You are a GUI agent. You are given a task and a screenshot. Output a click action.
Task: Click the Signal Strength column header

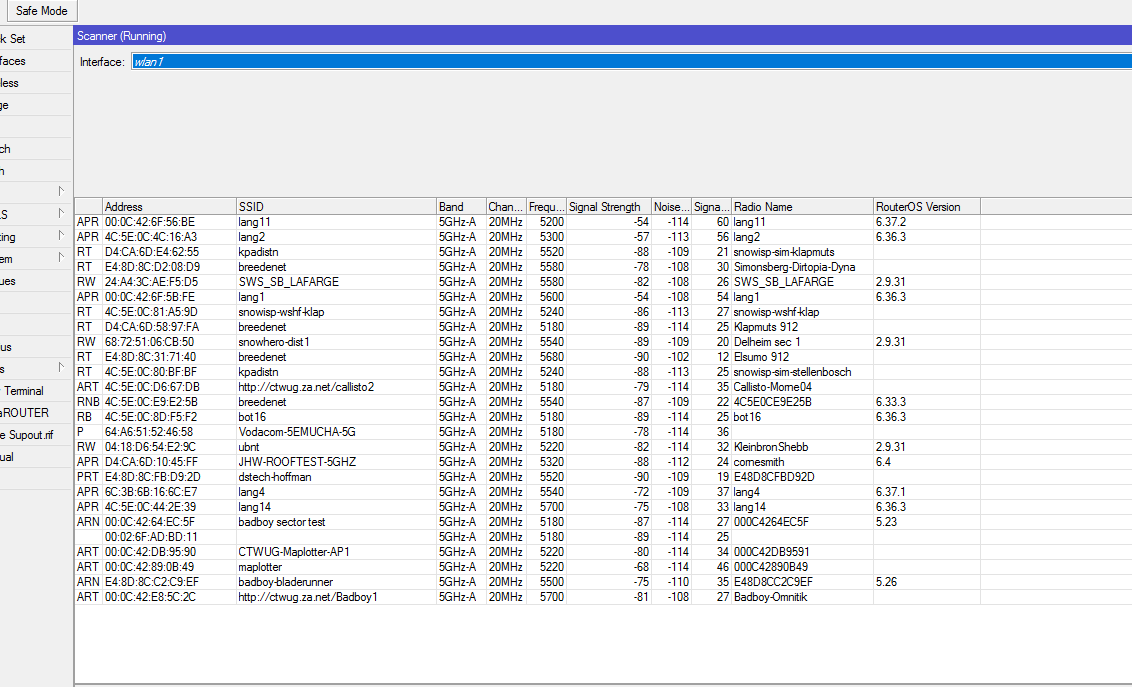click(x=607, y=207)
